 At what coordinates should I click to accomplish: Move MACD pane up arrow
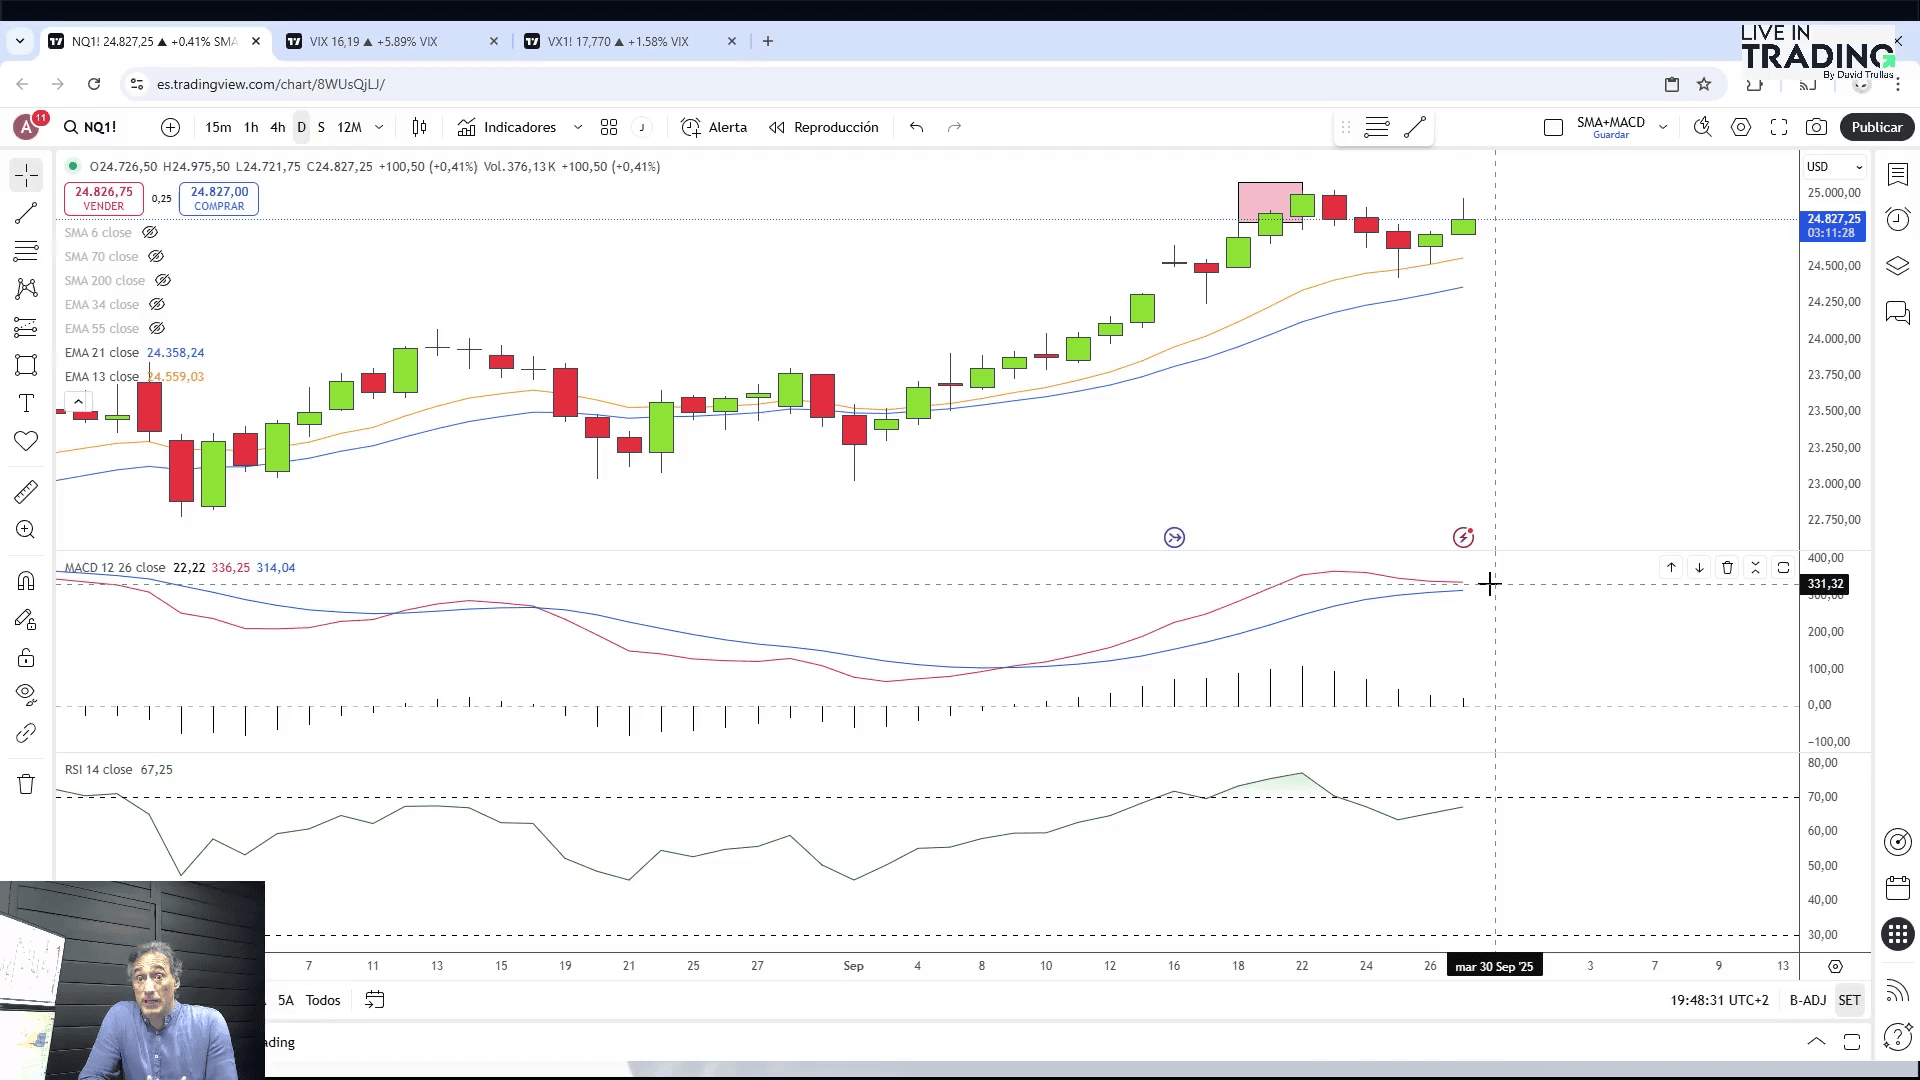1671,567
